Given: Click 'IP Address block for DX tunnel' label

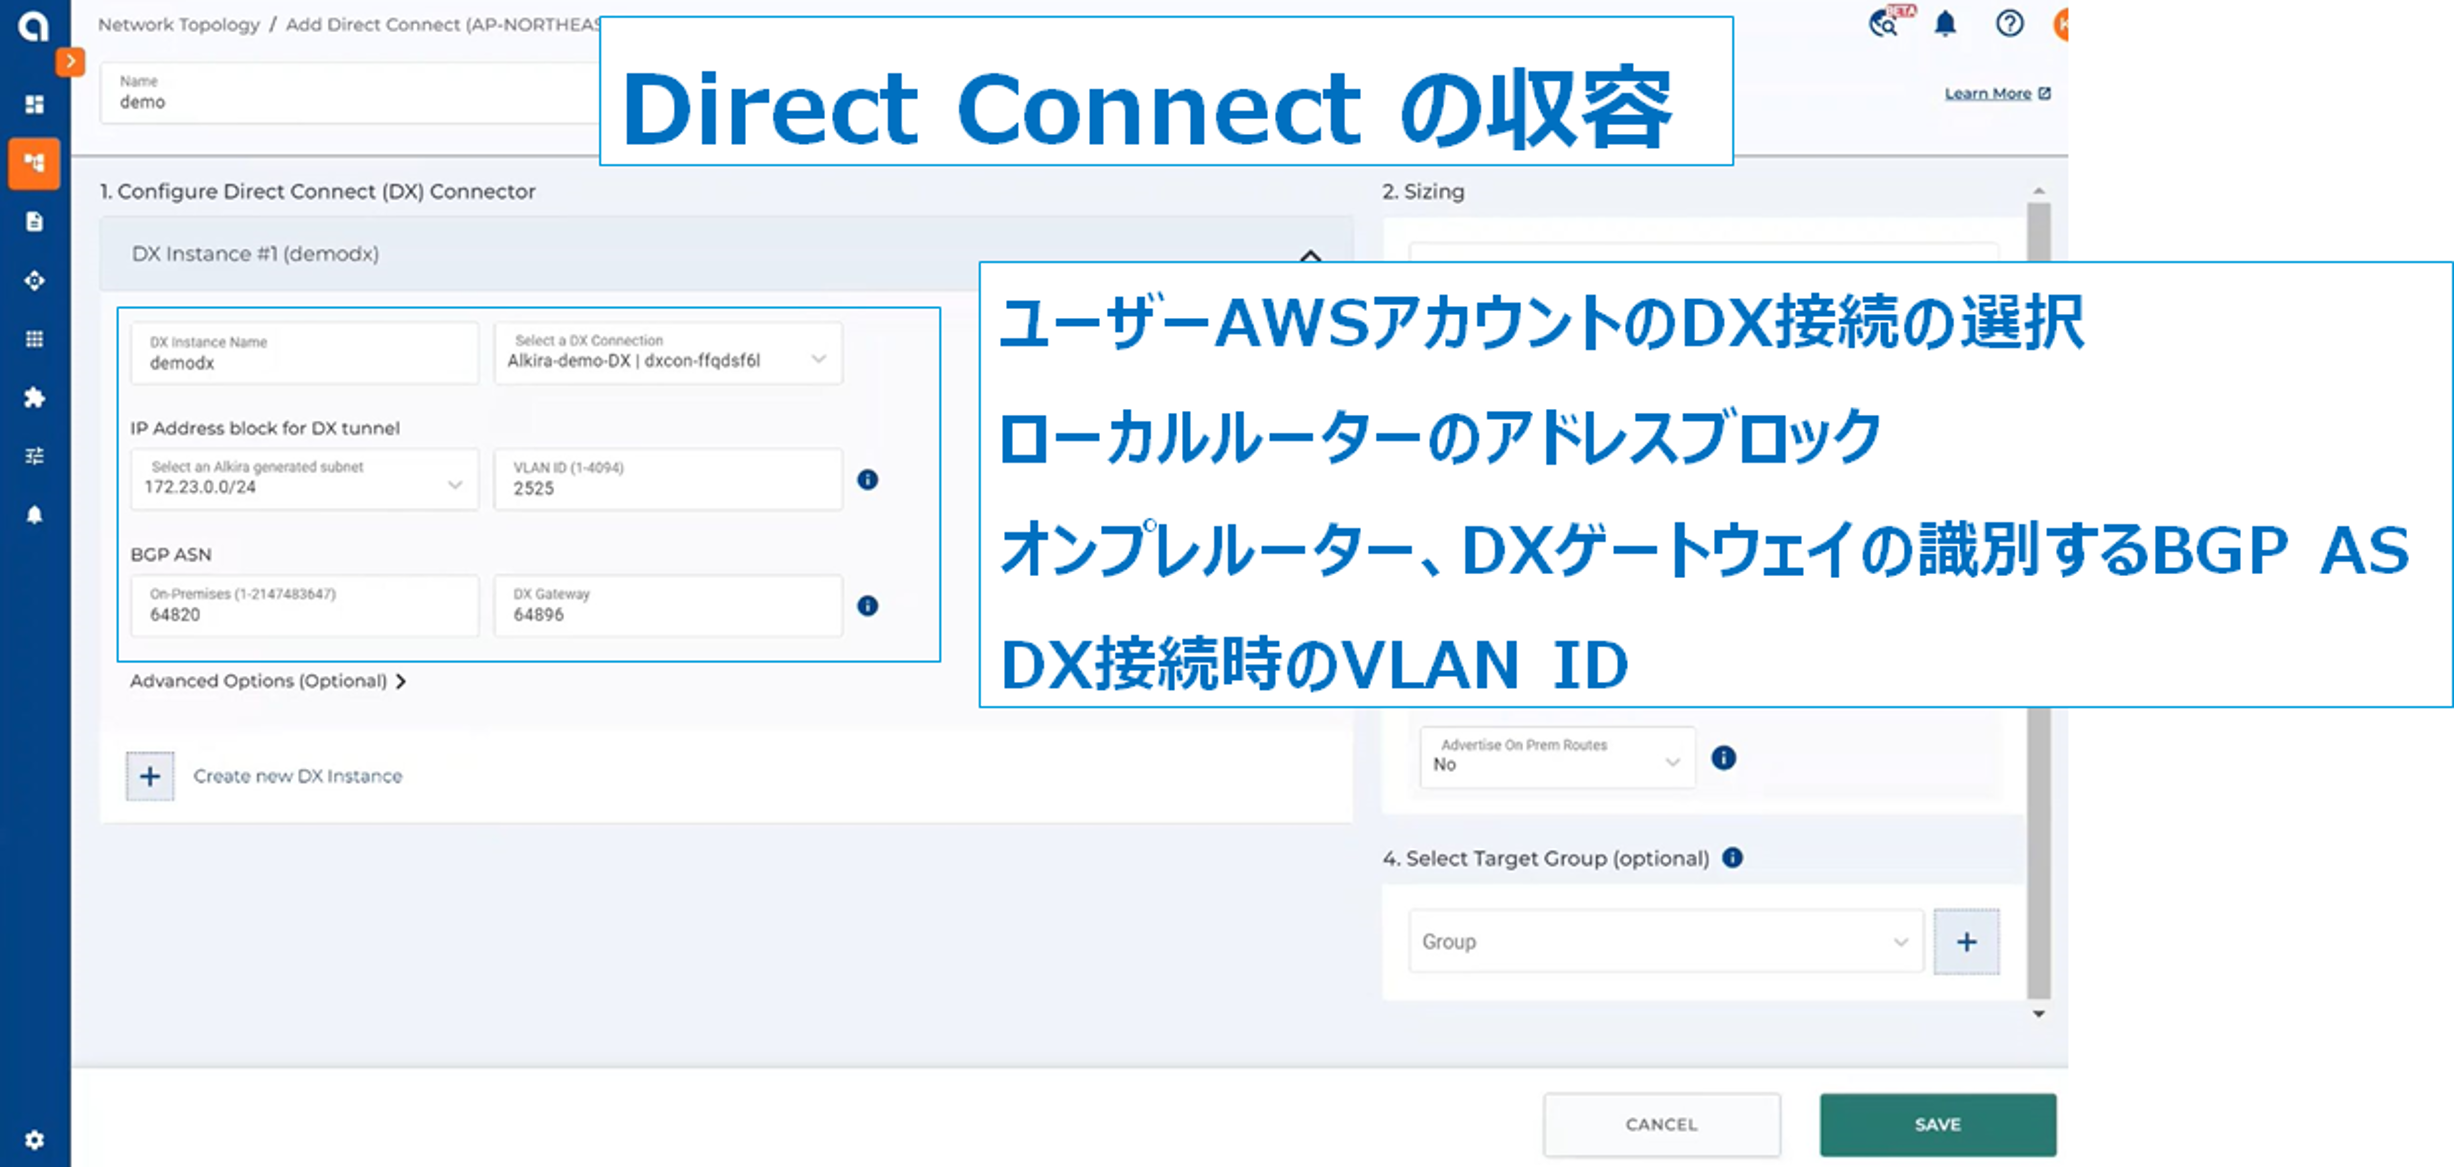Looking at the screenshot, I should 265,428.
